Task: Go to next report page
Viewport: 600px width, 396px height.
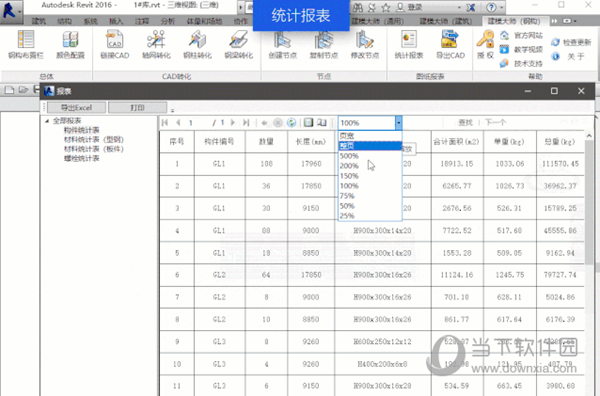Action: [233, 122]
